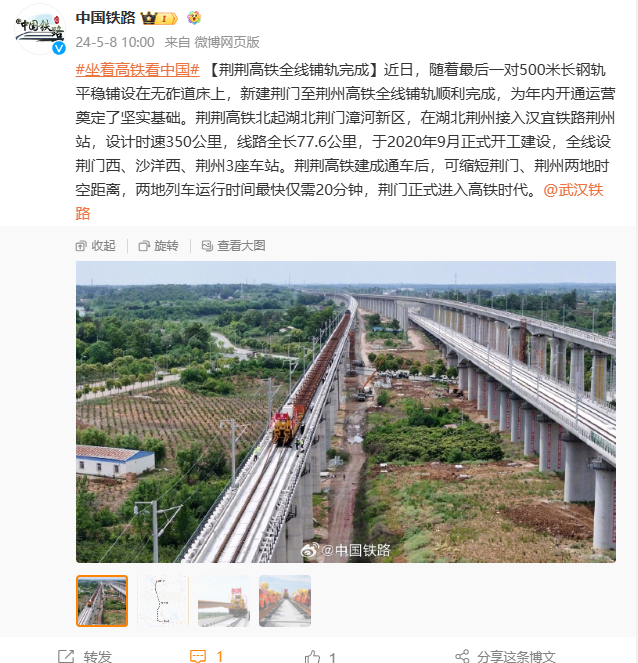Click 分享这条博文 share button
Image resolution: width=638 pixels, height=663 pixels.
506,656
